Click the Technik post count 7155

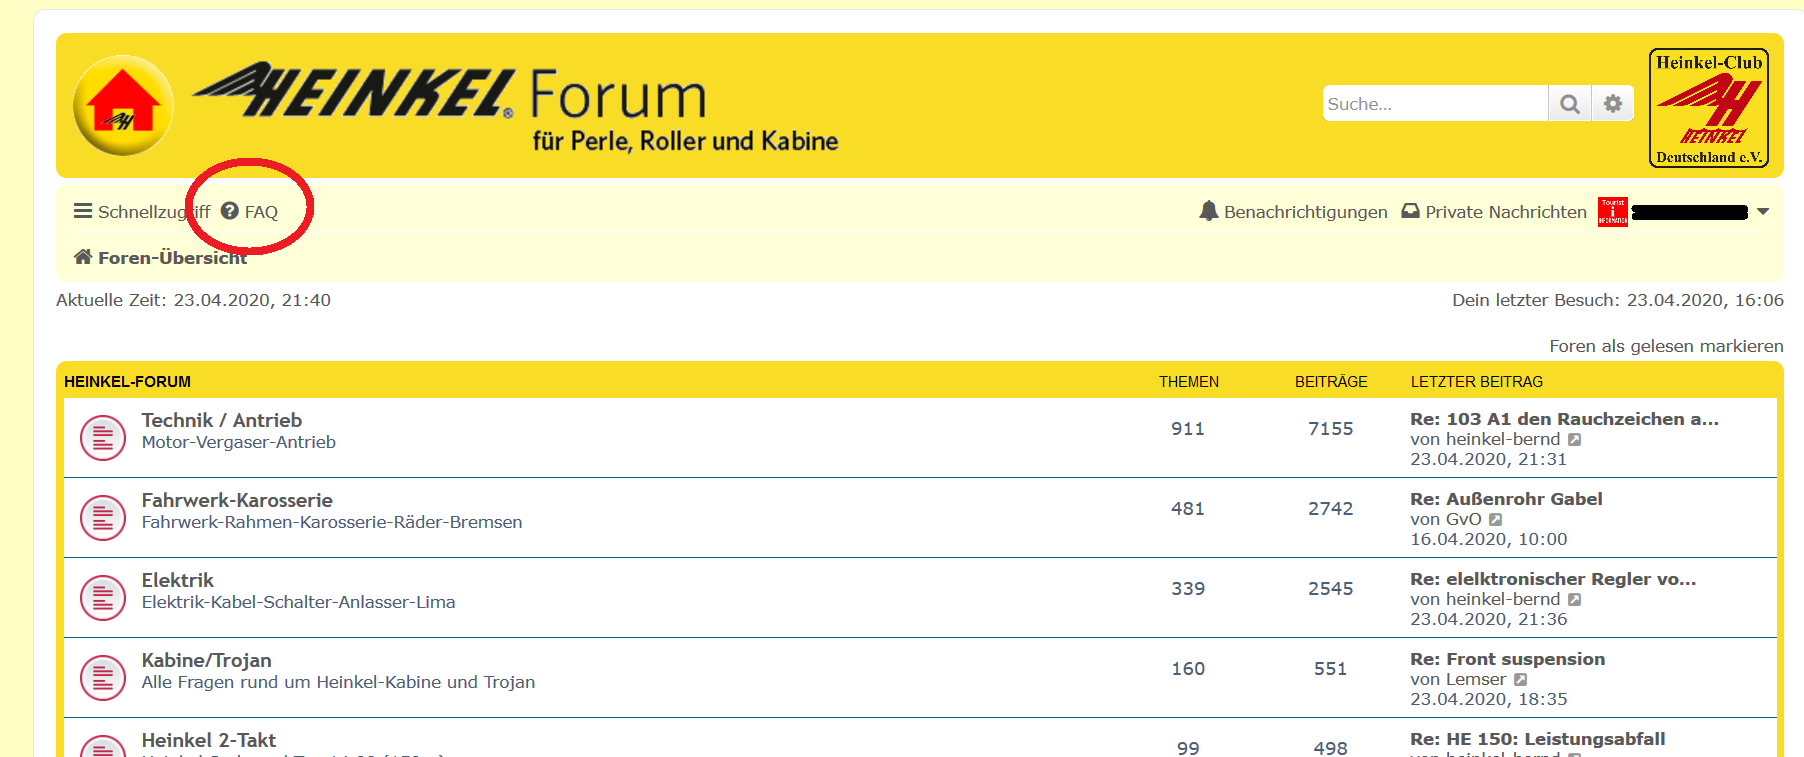pyautogui.click(x=1331, y=429)
